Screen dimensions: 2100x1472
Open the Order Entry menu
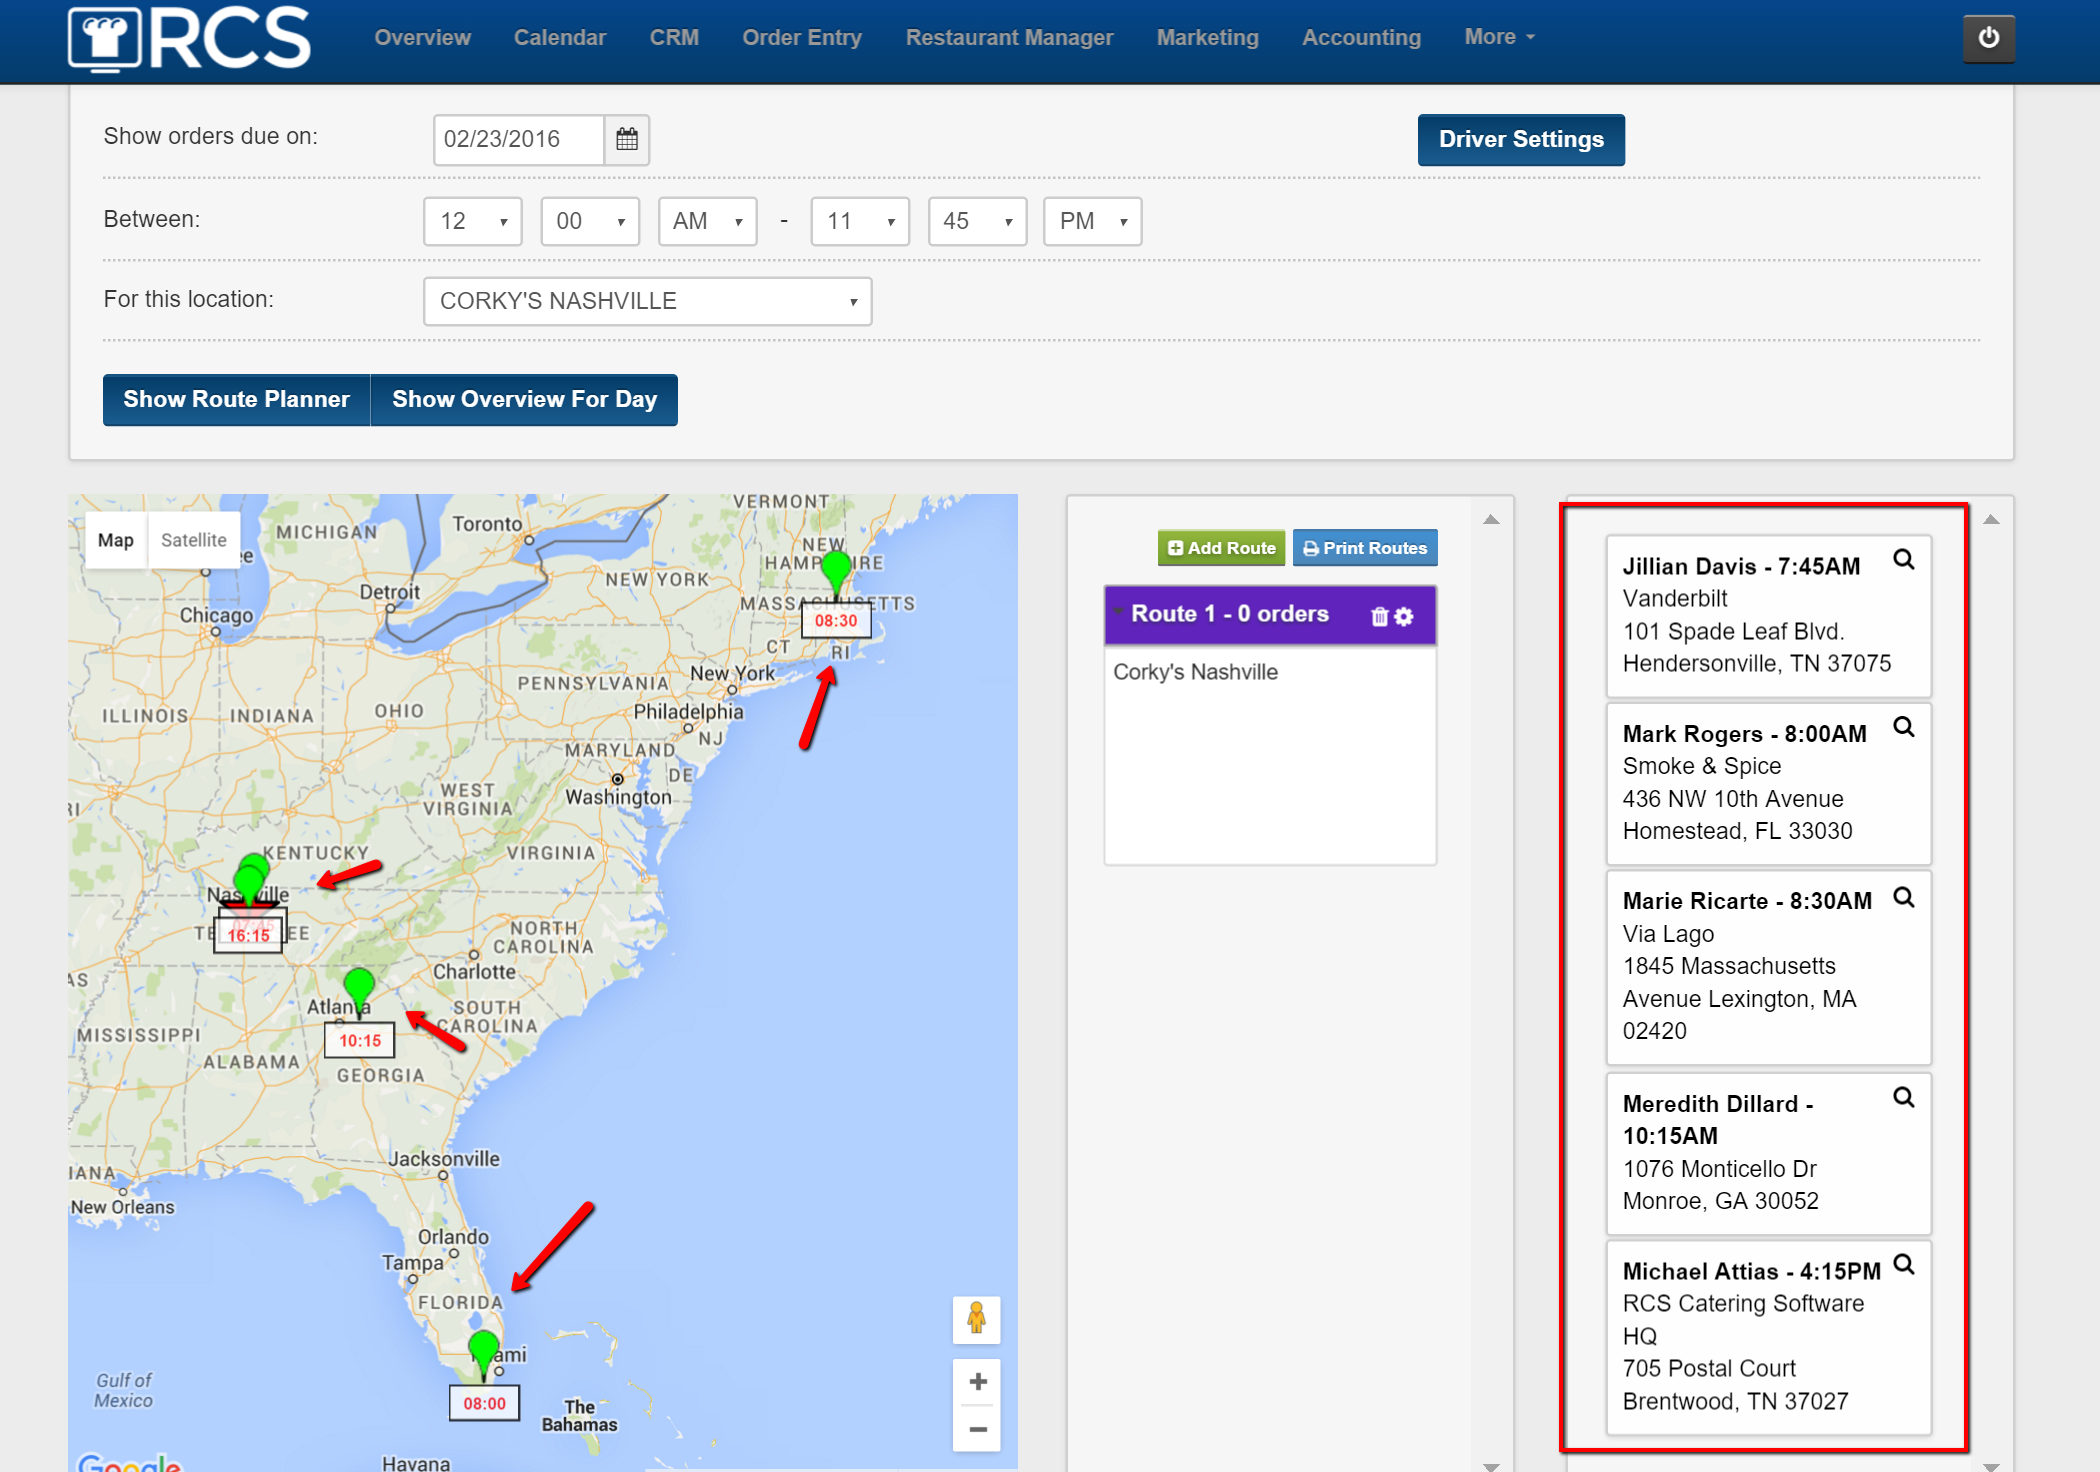tap(801, 37)
